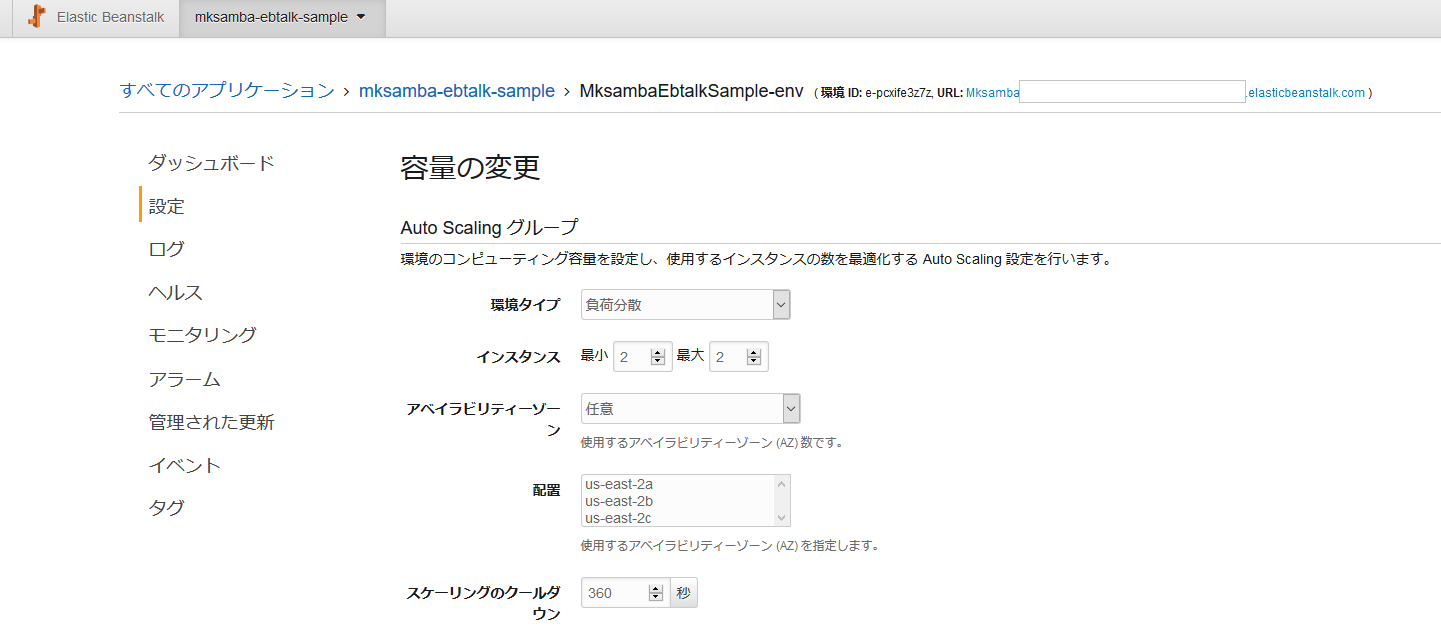The image size is (1441, 630).
Task: Click the Elastic Beanstalk logo icon
Action: [x=37, y=17]
